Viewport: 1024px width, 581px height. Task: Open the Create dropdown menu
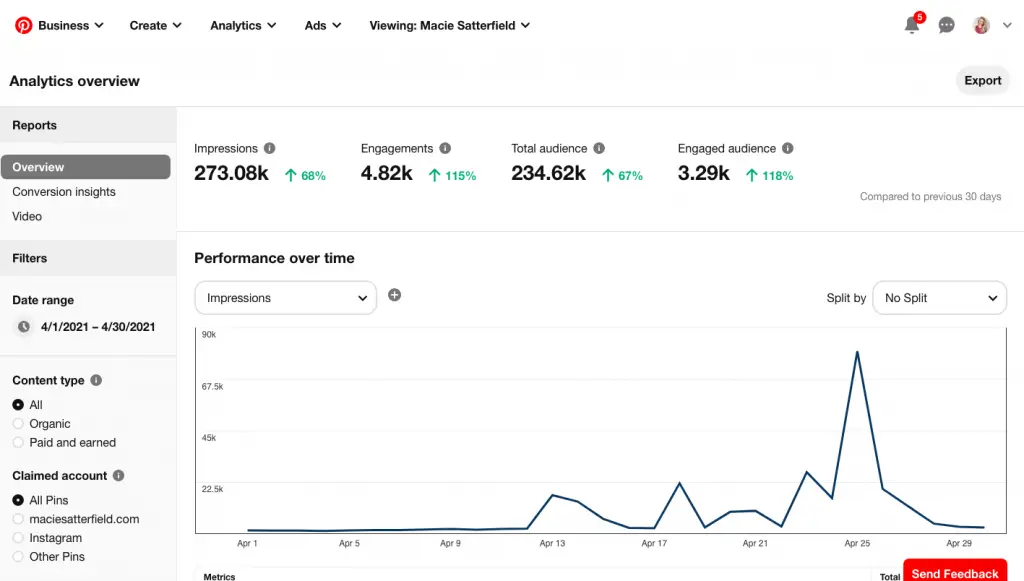155,25
